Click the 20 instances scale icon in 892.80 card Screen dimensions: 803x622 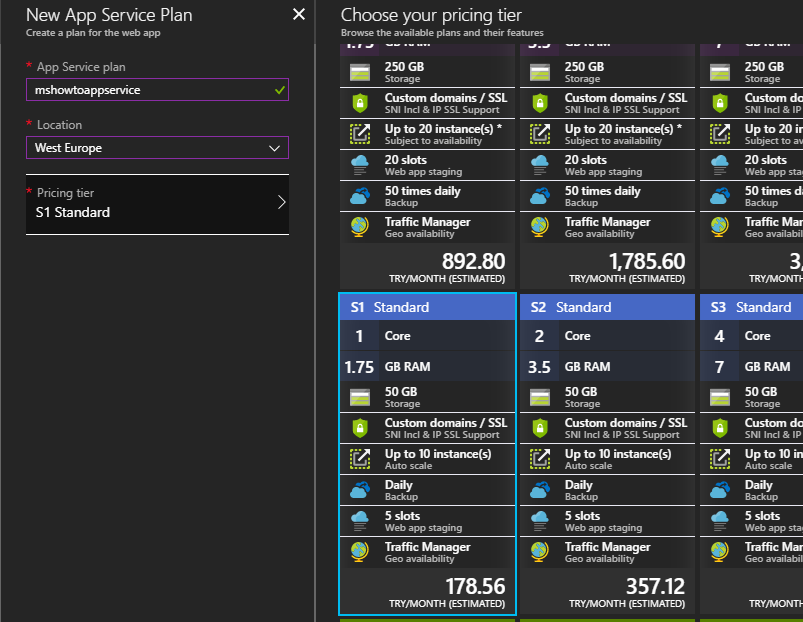click(360, 134)
